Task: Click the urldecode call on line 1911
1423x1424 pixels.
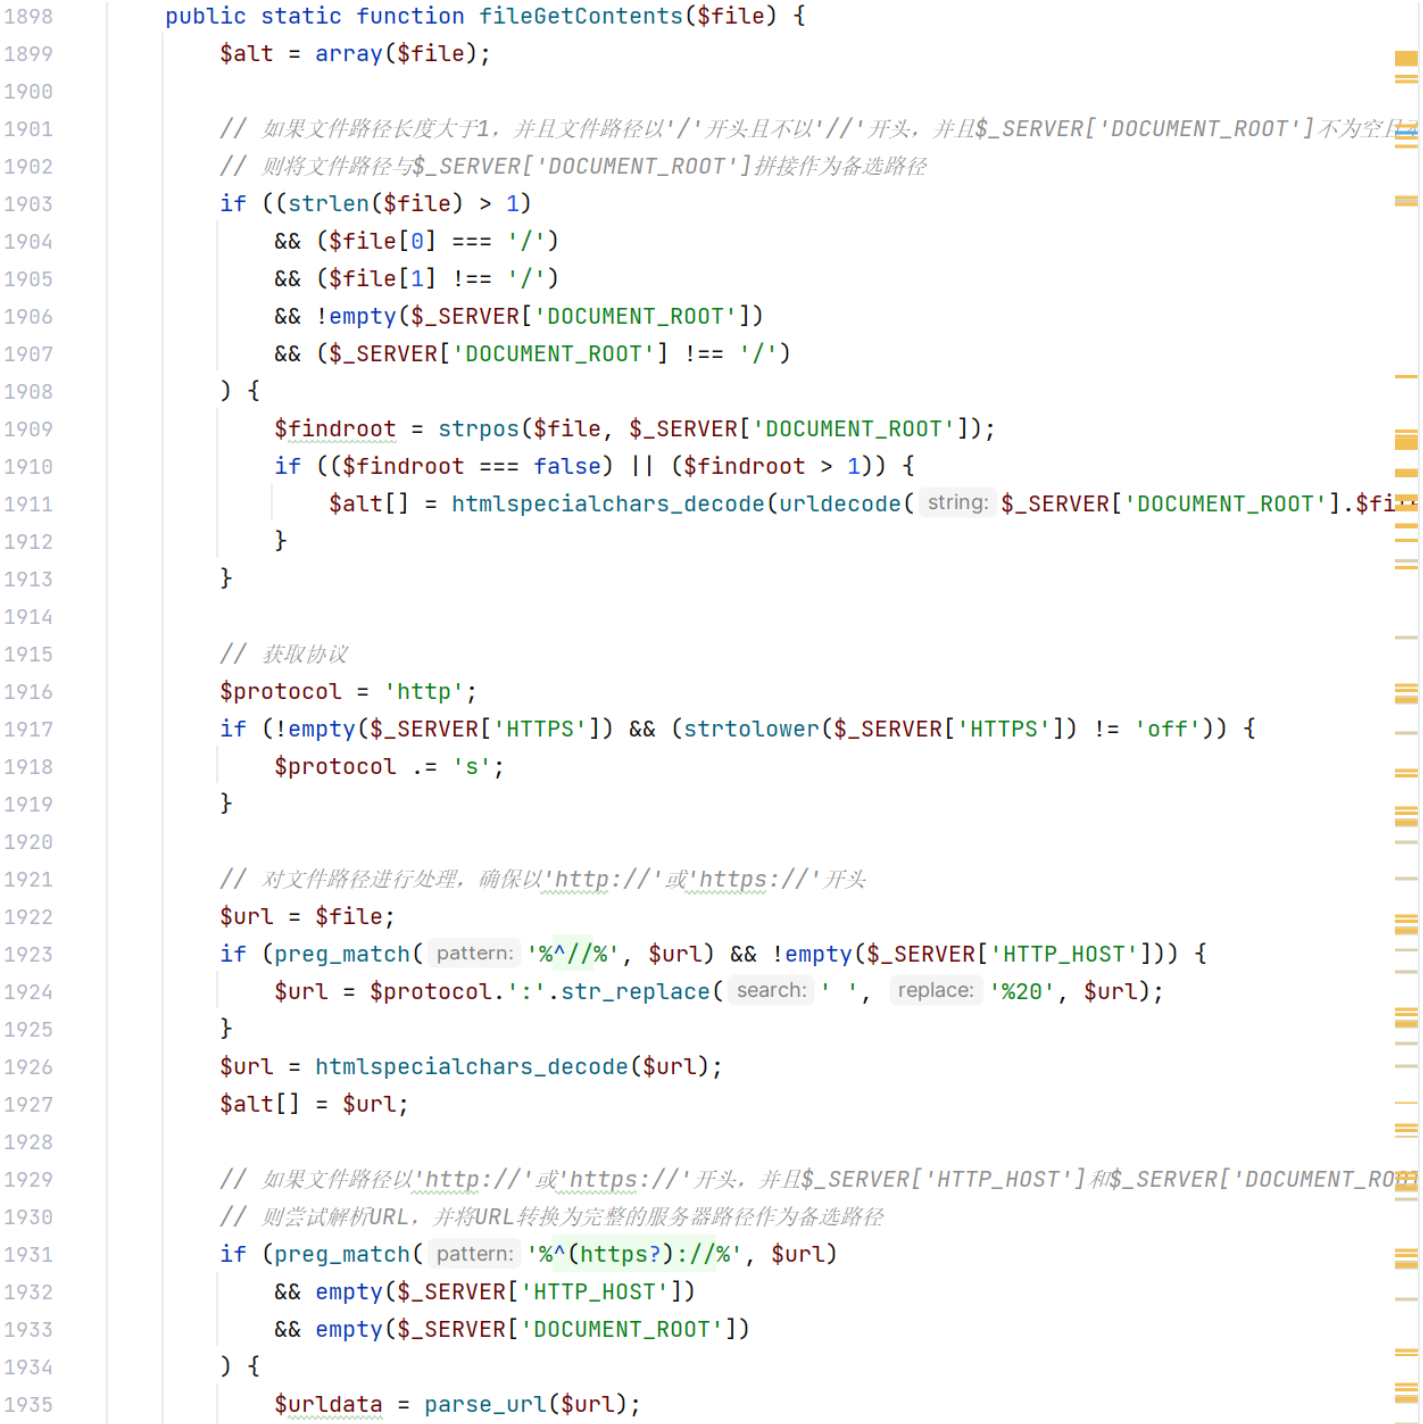Action: [x=840, y=504]
